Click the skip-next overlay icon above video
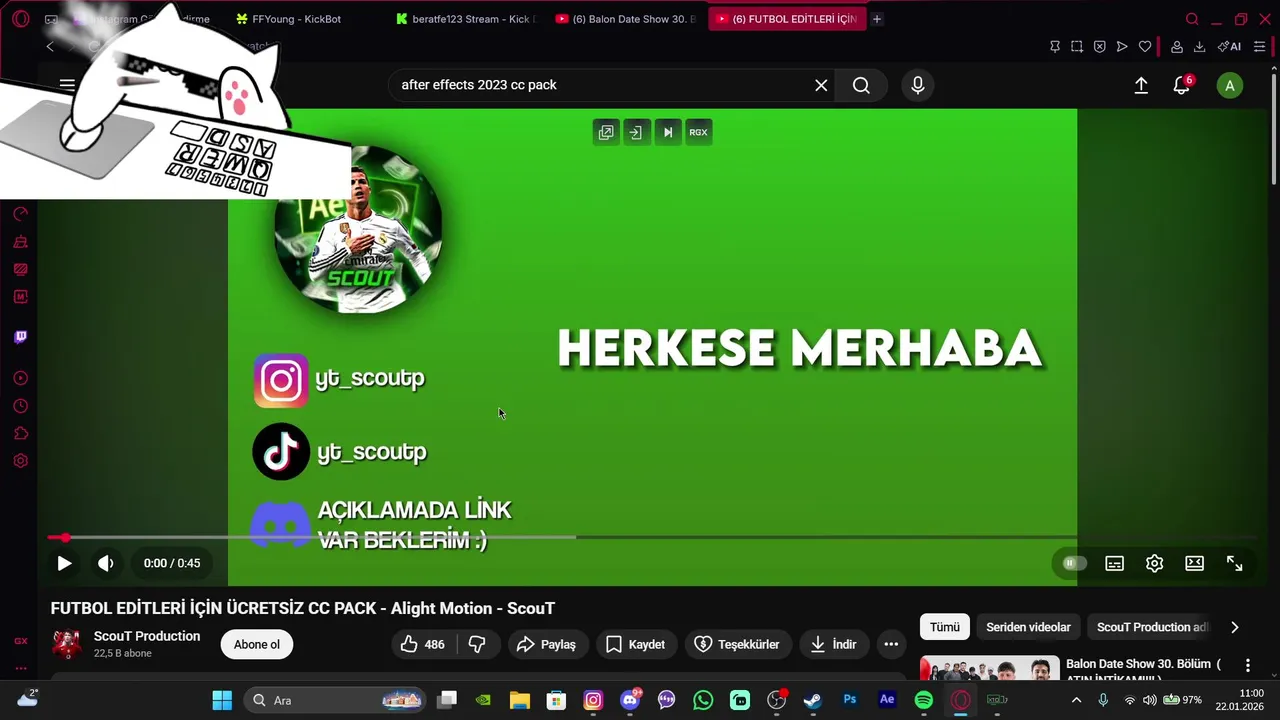Image resolution: width=1280 pixels, height=720 pixels. (x=667, y=132)
